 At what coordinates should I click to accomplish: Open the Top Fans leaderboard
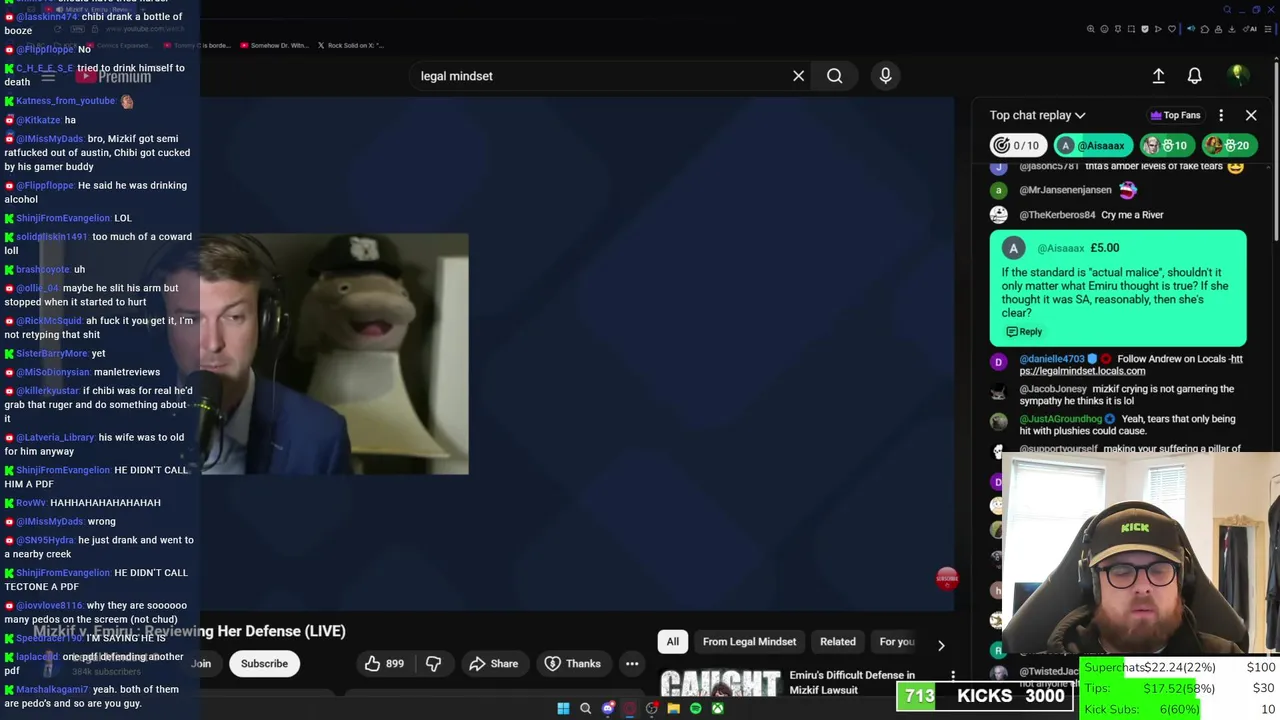point(1175,115)
